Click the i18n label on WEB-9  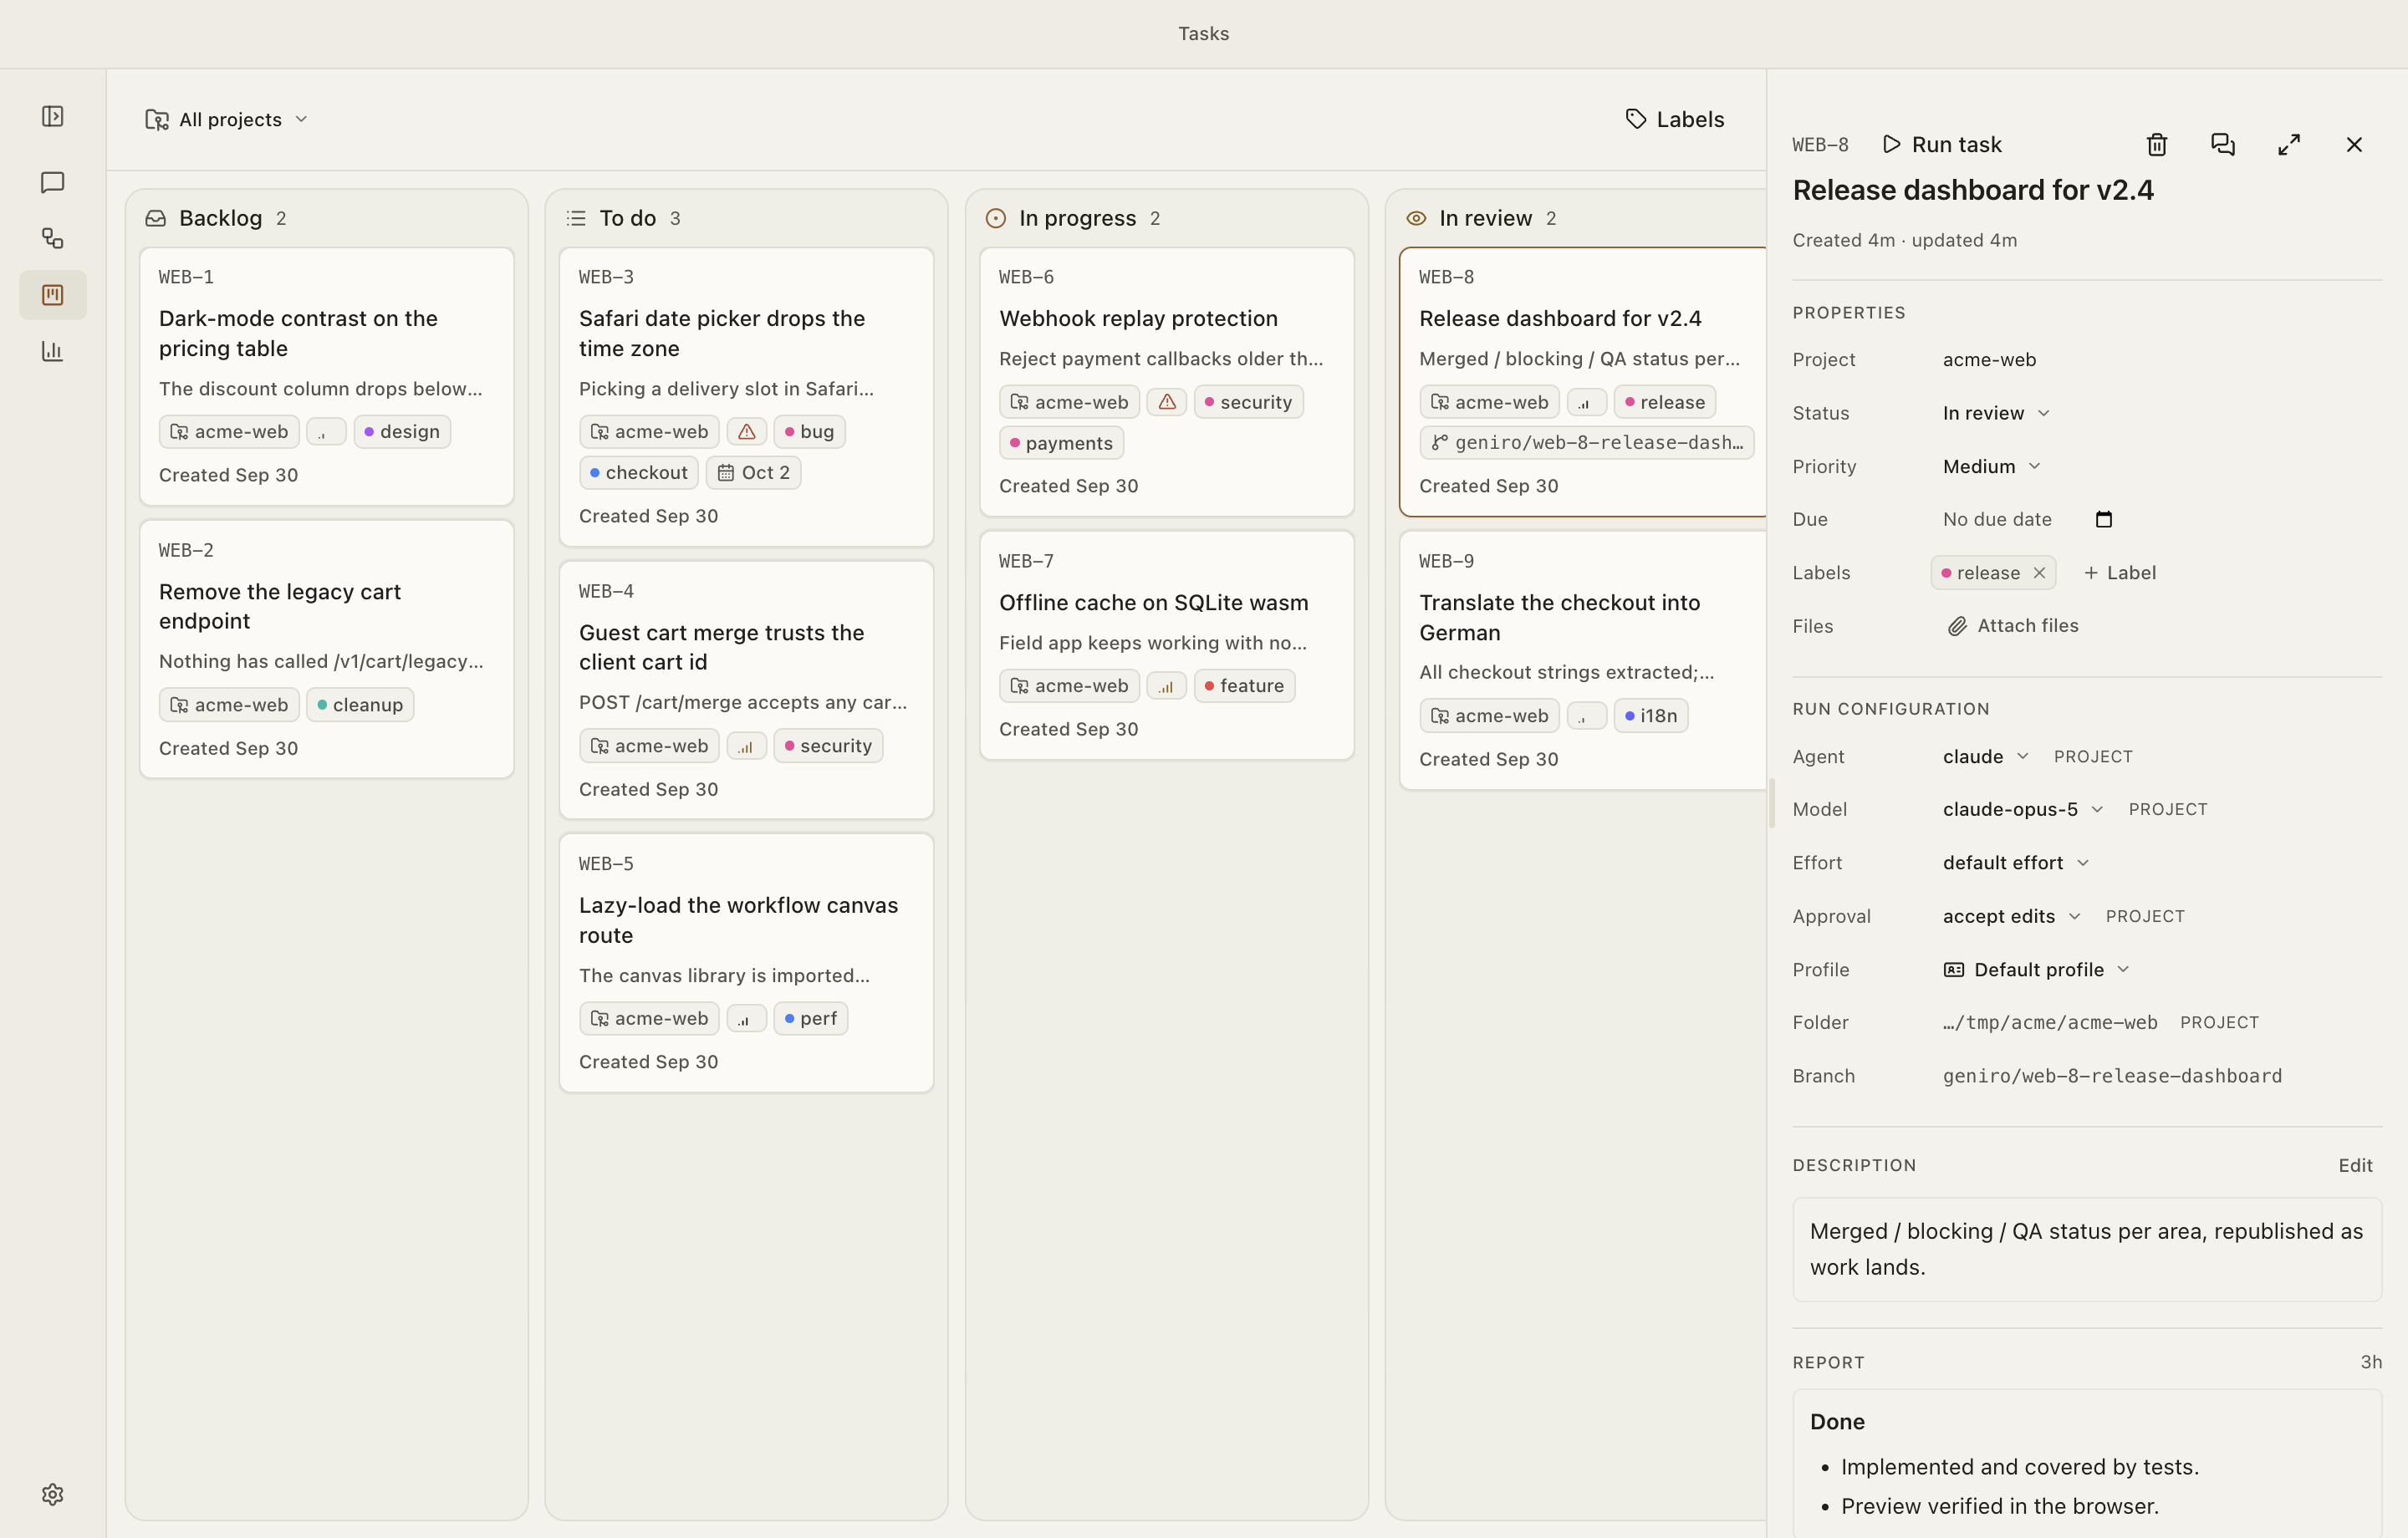[x=1651, y=716]
